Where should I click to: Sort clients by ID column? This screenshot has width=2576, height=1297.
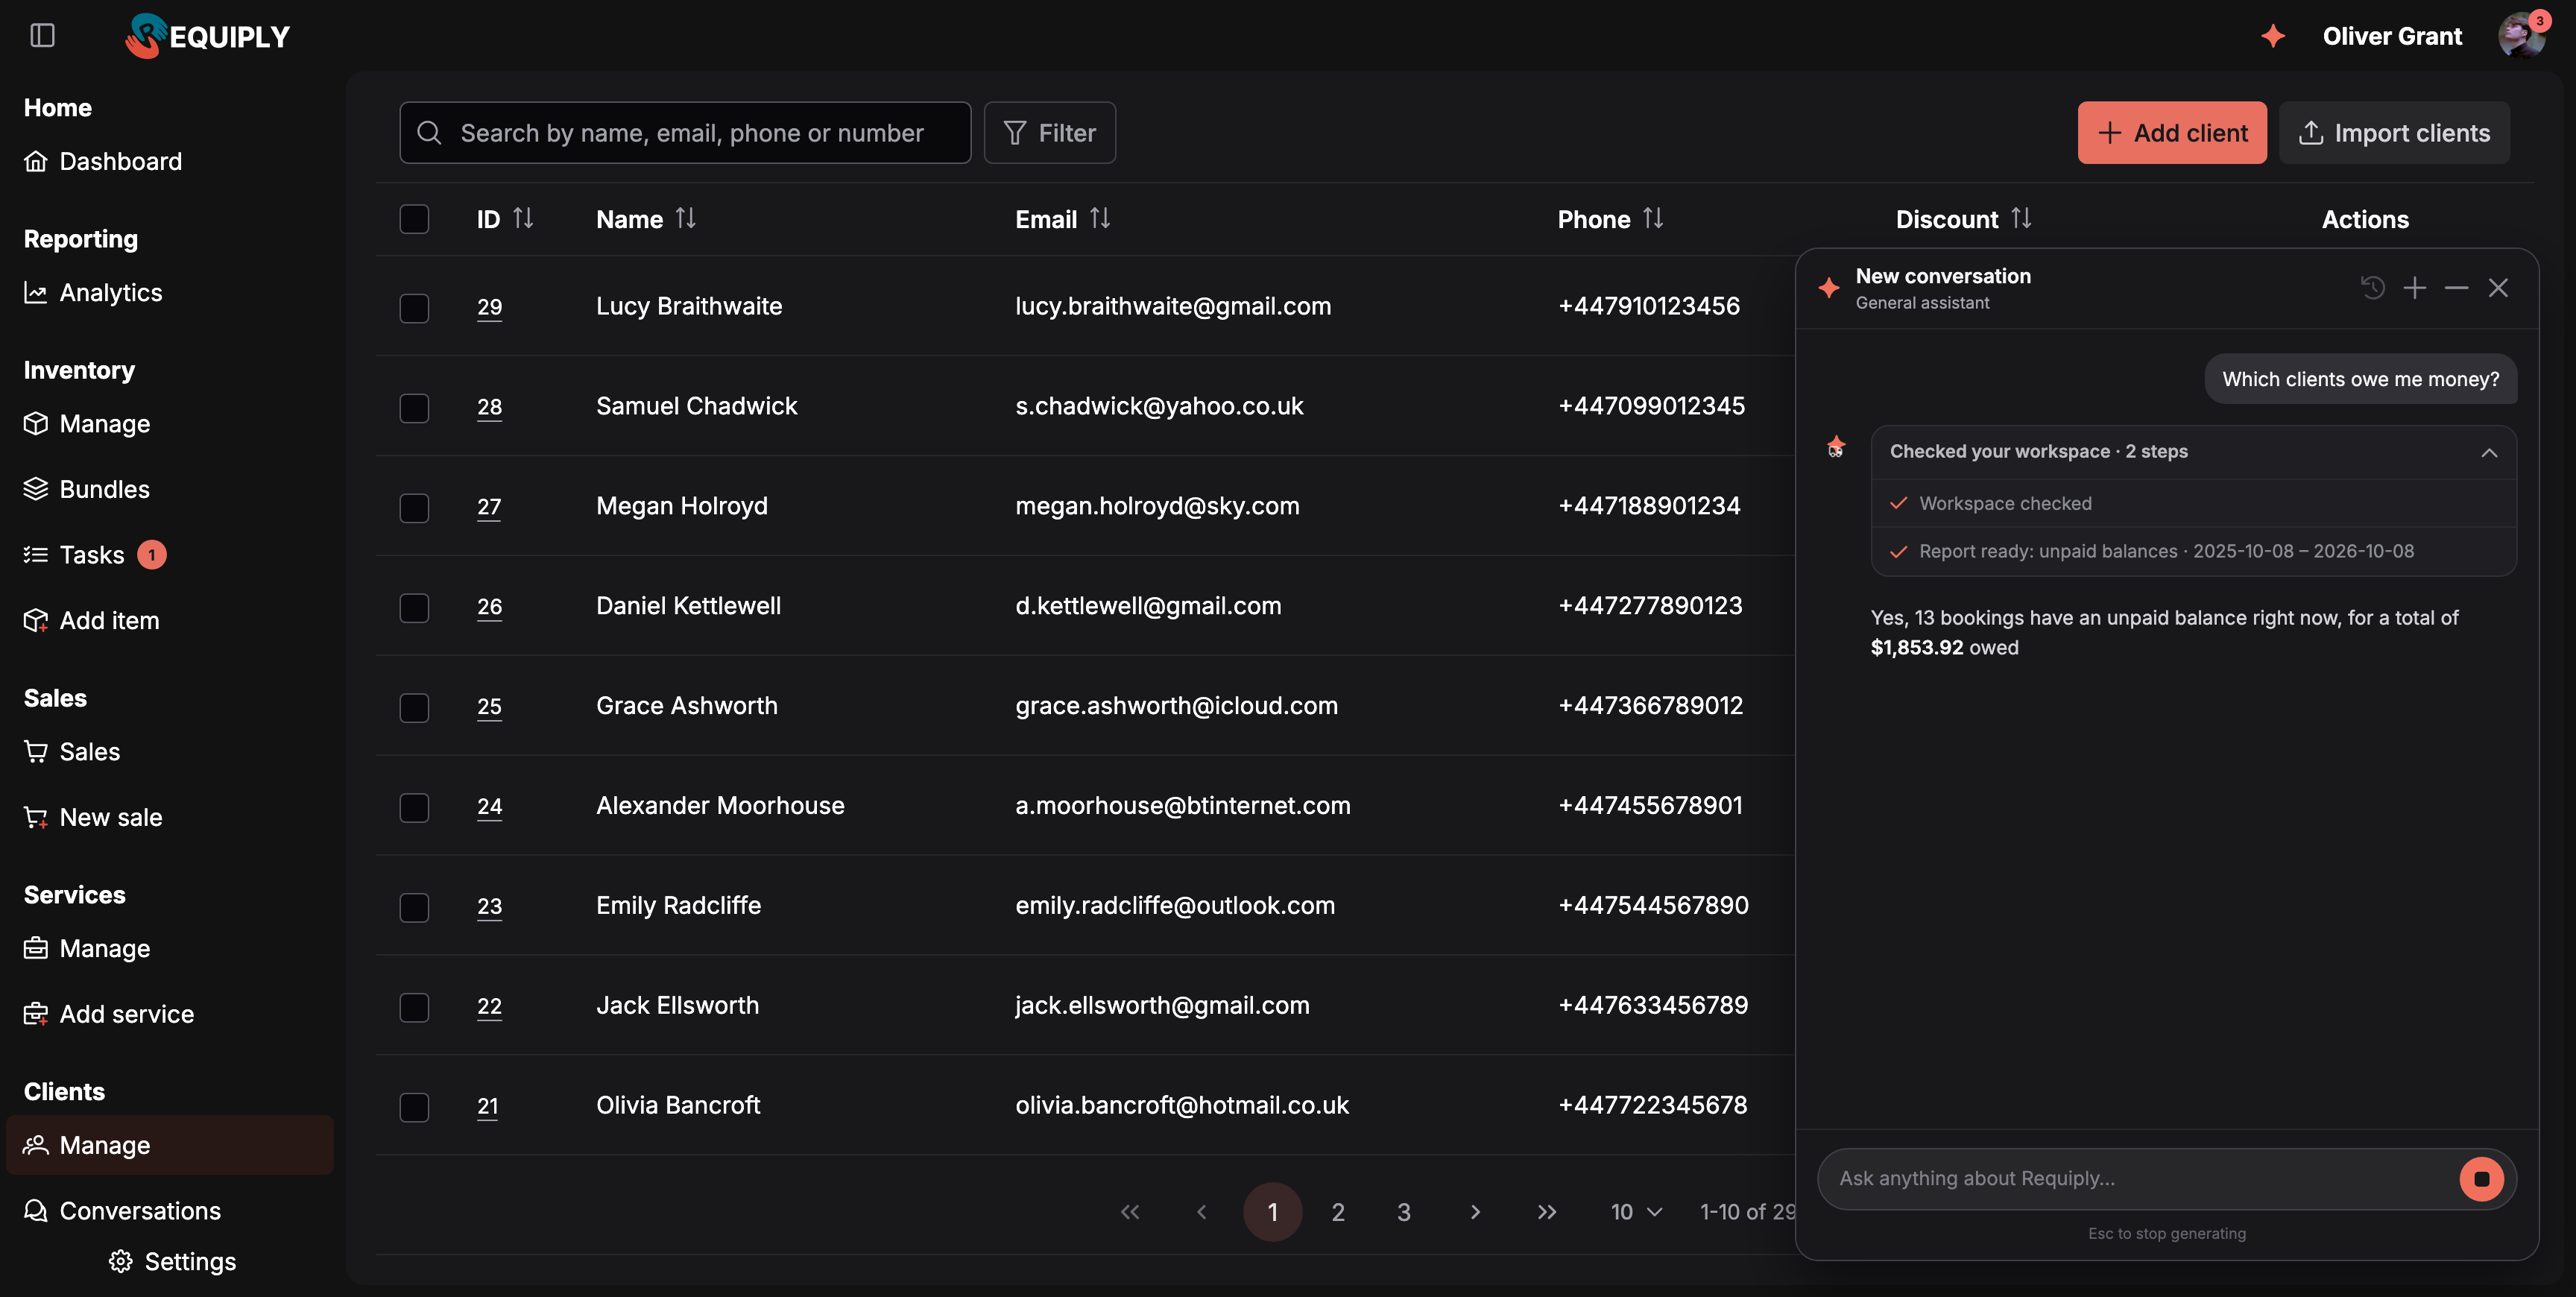[x=523, y=218]
